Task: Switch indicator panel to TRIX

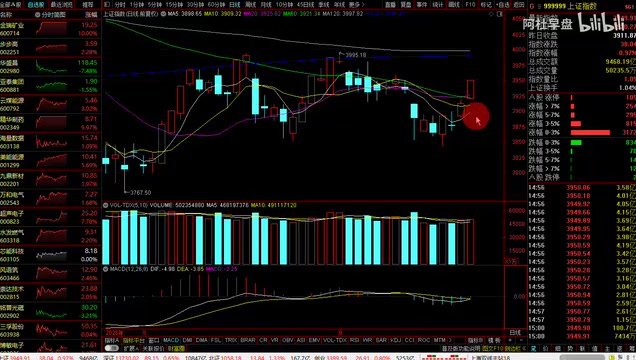Action: coord(231,340)
